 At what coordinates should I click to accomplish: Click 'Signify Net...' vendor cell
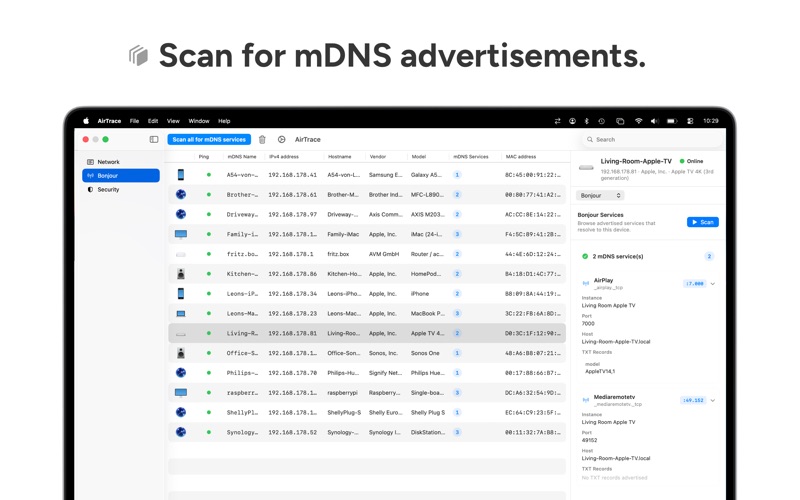pyautogui.click(x=385, y=373)
